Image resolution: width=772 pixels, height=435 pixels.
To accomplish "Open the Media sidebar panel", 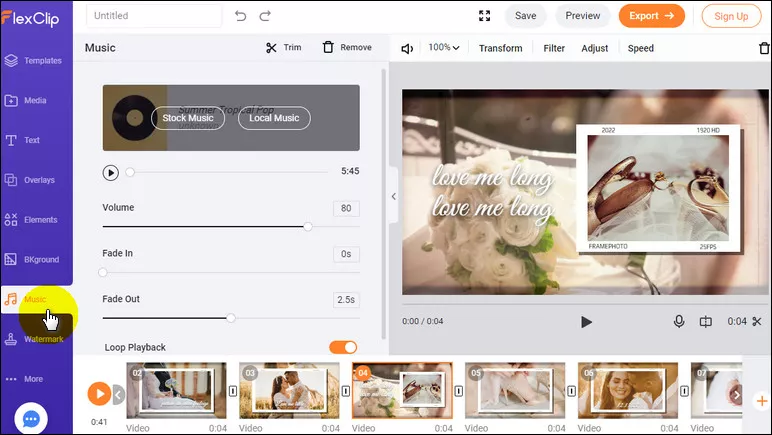I will [26, 100].
